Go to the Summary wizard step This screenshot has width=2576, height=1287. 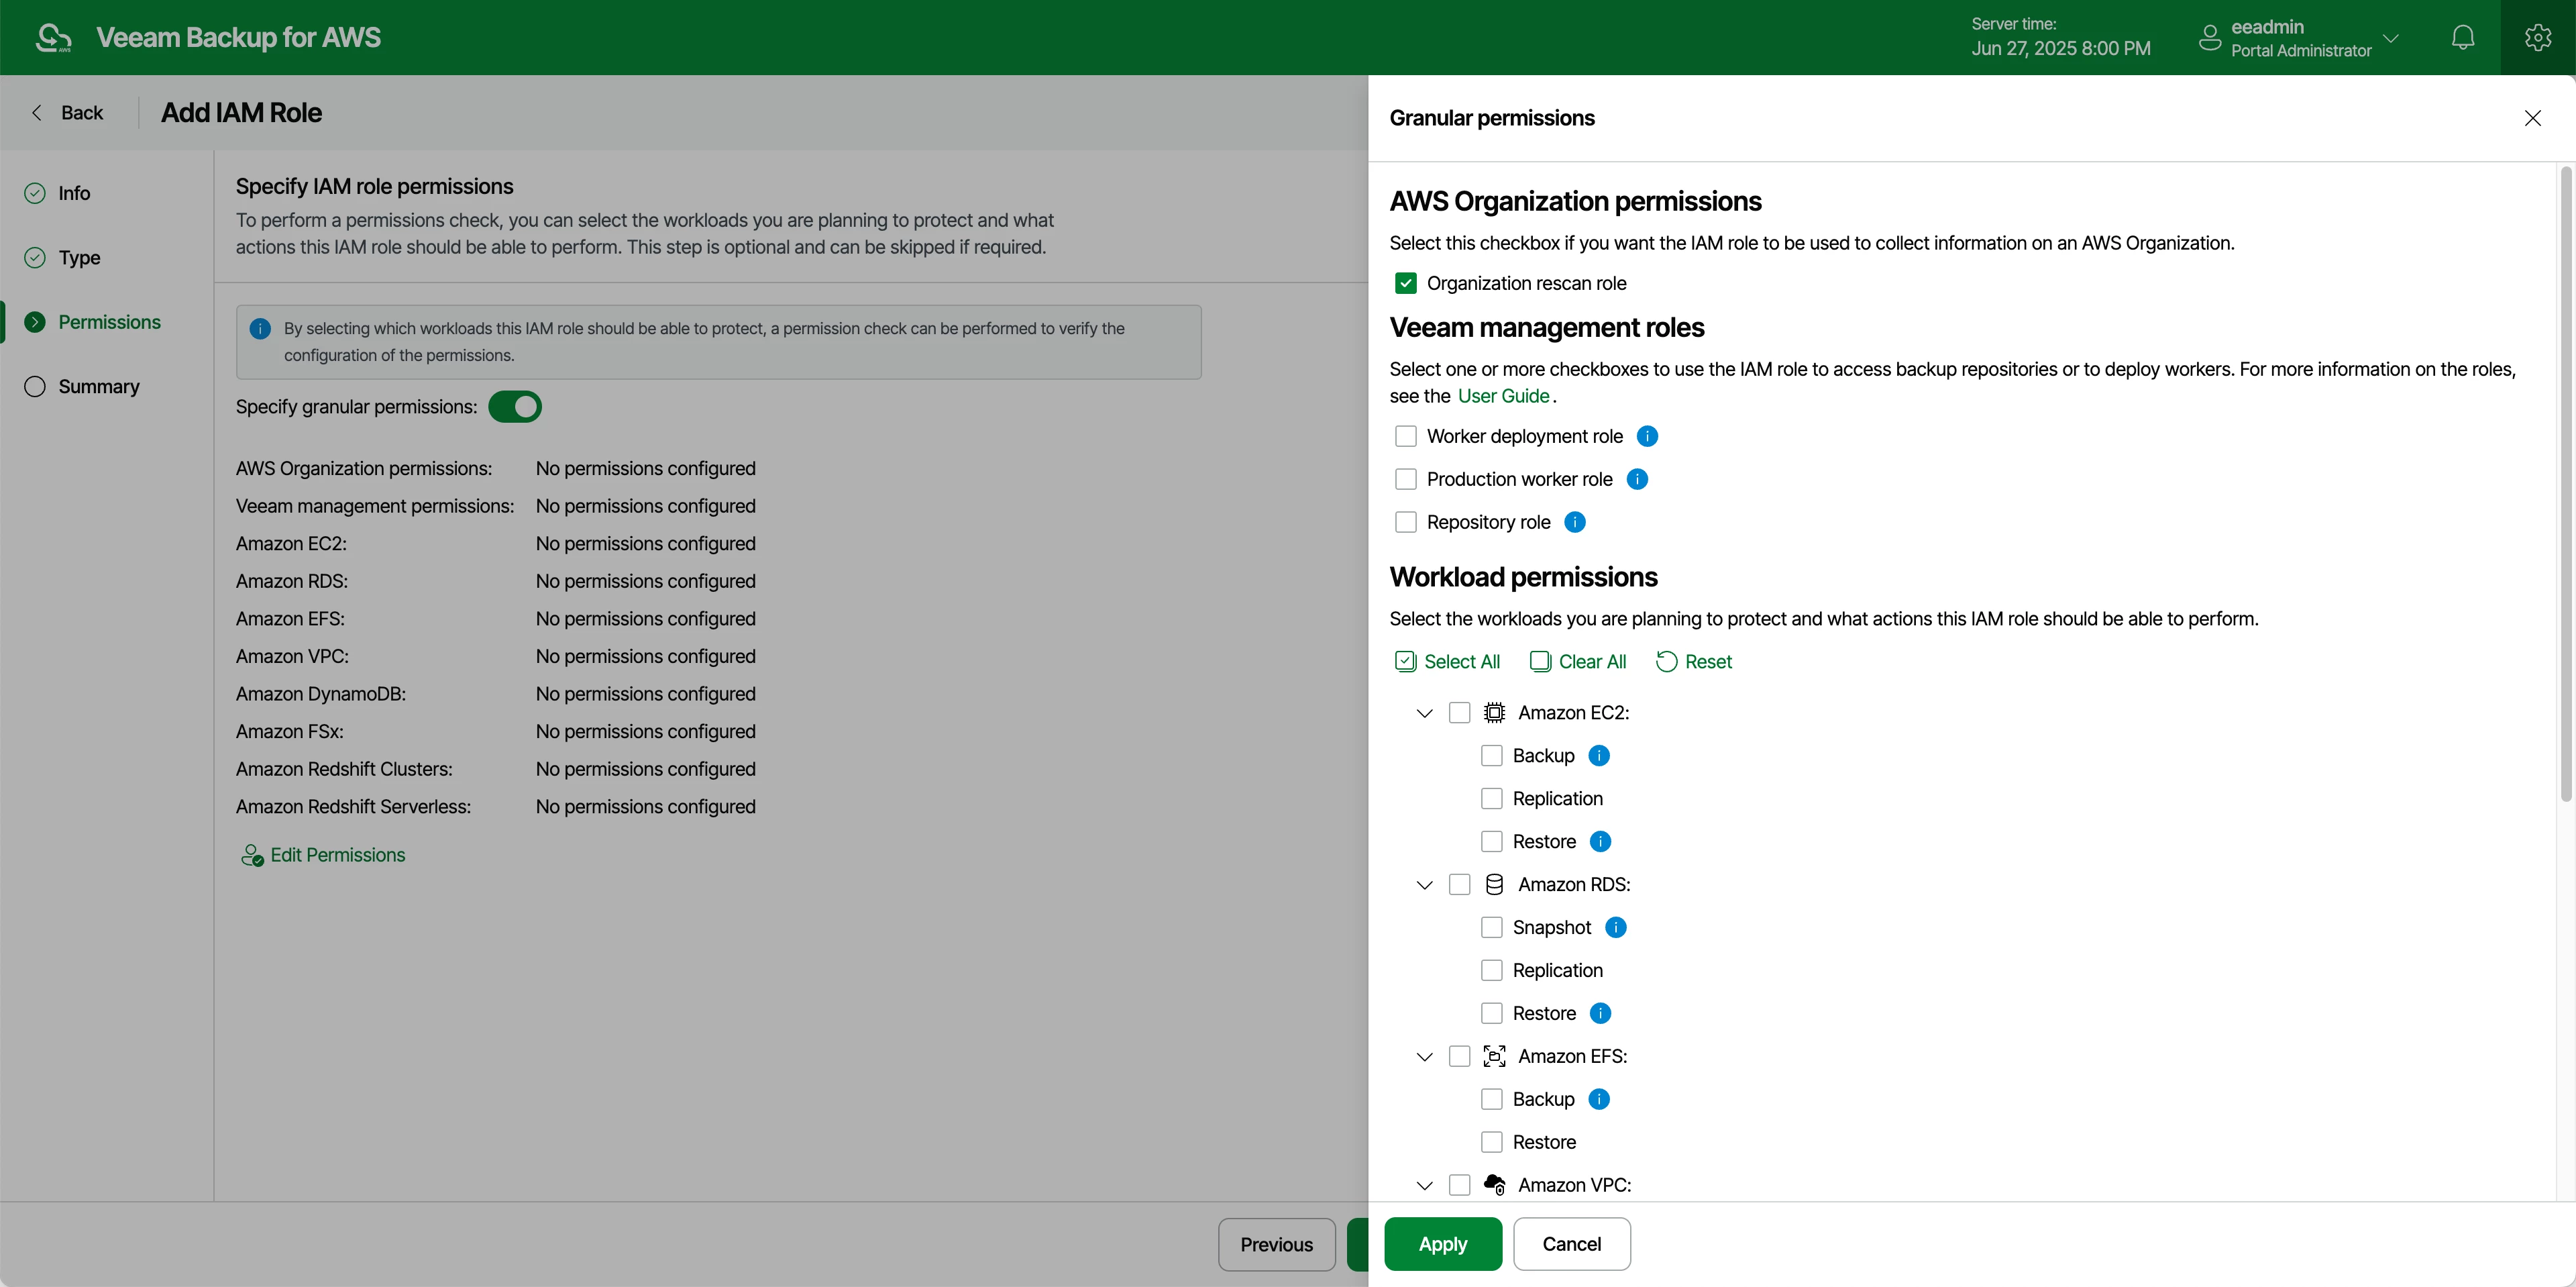pyautogui.click(x=99, y=386)
